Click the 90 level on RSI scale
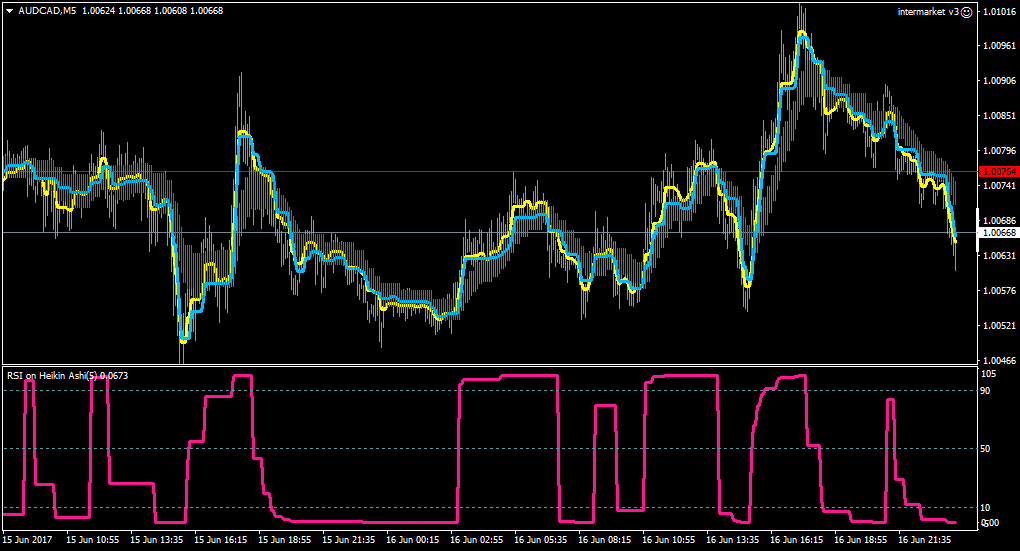Screen dimensions: 1020x551 986,390
